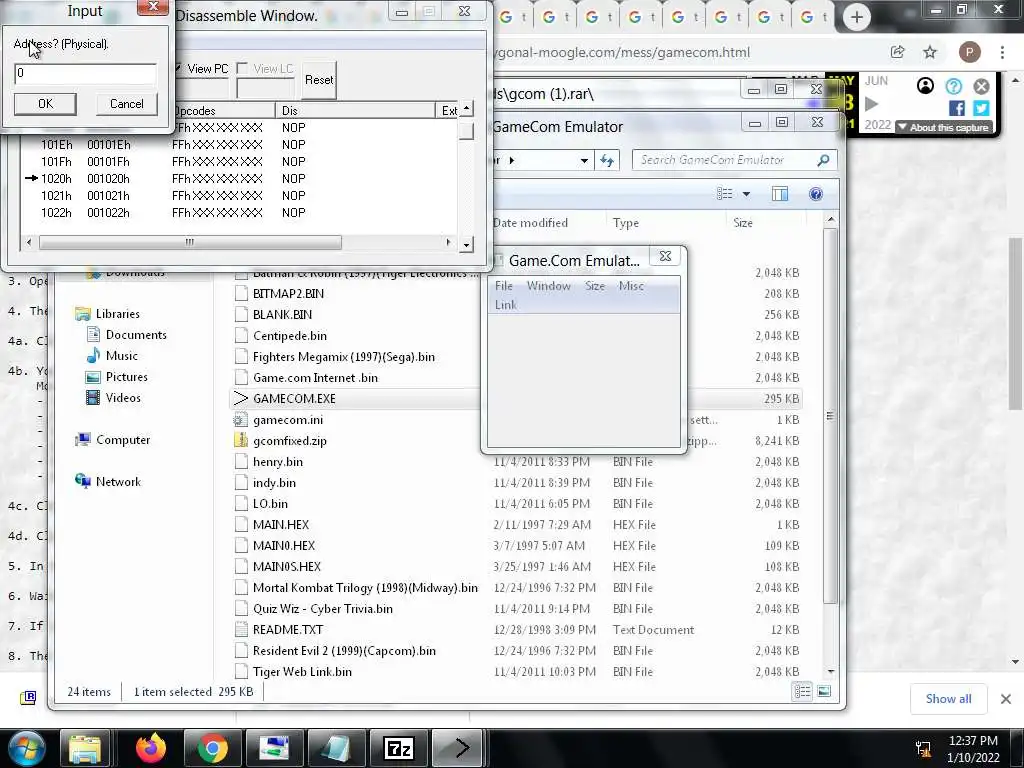1024x768 pixels.
Task: Toggle the View PC checkbox
Action: coord(178,68)
